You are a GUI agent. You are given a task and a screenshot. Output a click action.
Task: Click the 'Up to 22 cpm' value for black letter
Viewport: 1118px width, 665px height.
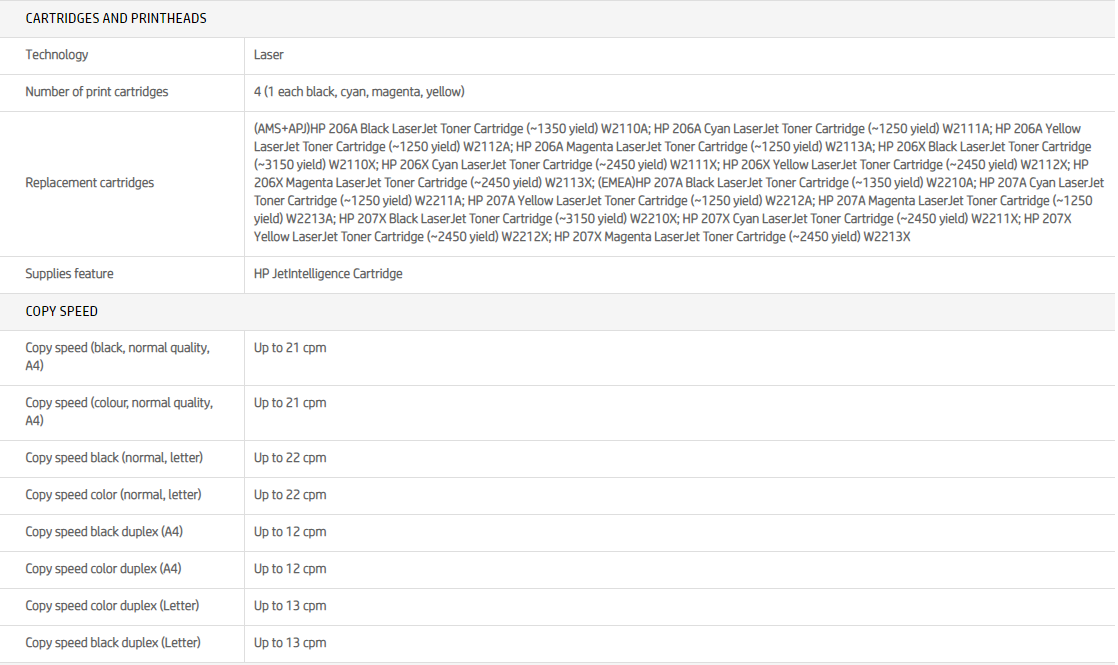pos(290,458)
